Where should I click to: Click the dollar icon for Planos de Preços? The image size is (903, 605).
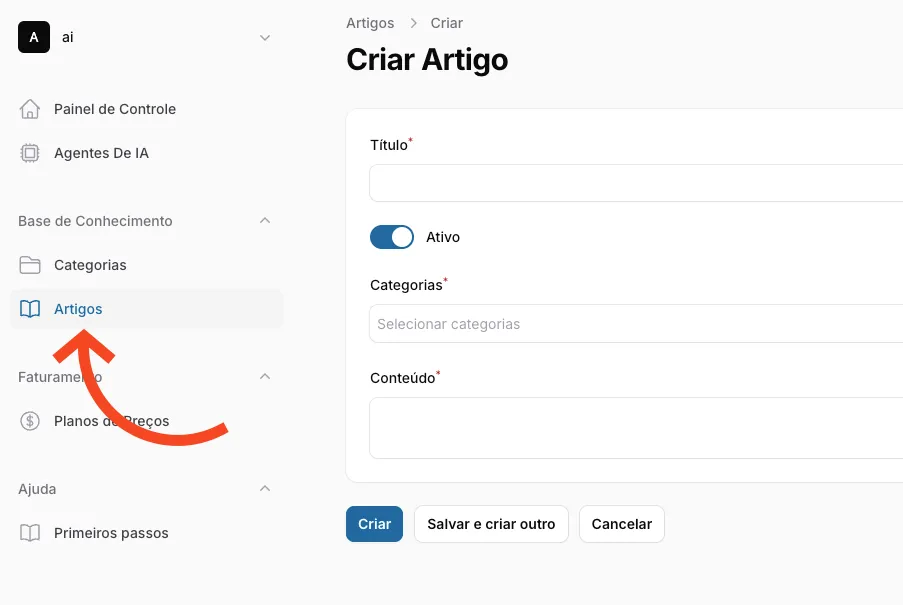coord(30,421)
